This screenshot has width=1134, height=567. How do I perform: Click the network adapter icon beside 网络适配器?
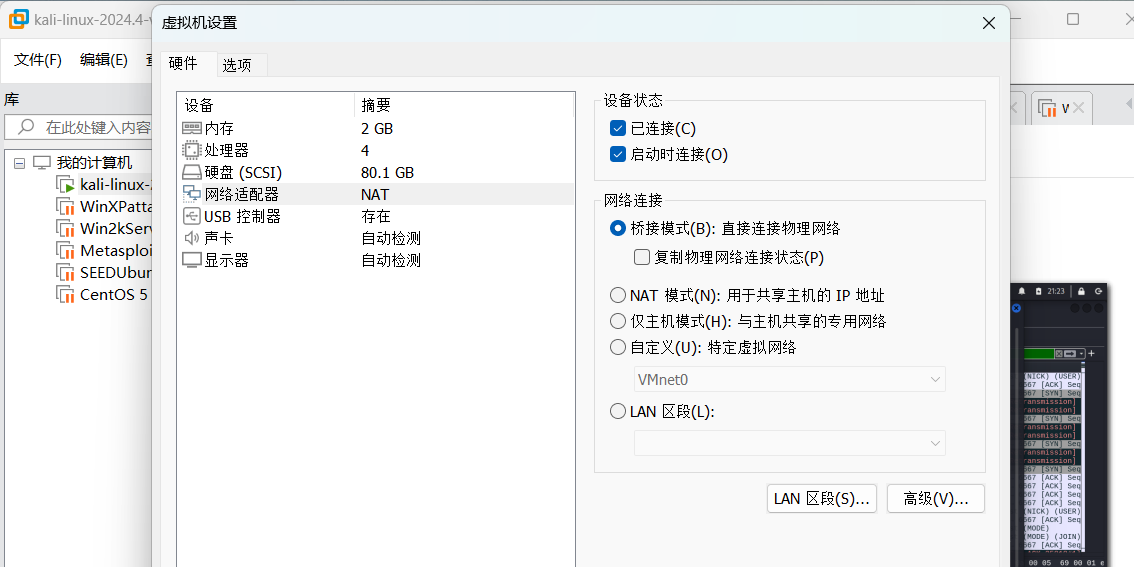192,194
